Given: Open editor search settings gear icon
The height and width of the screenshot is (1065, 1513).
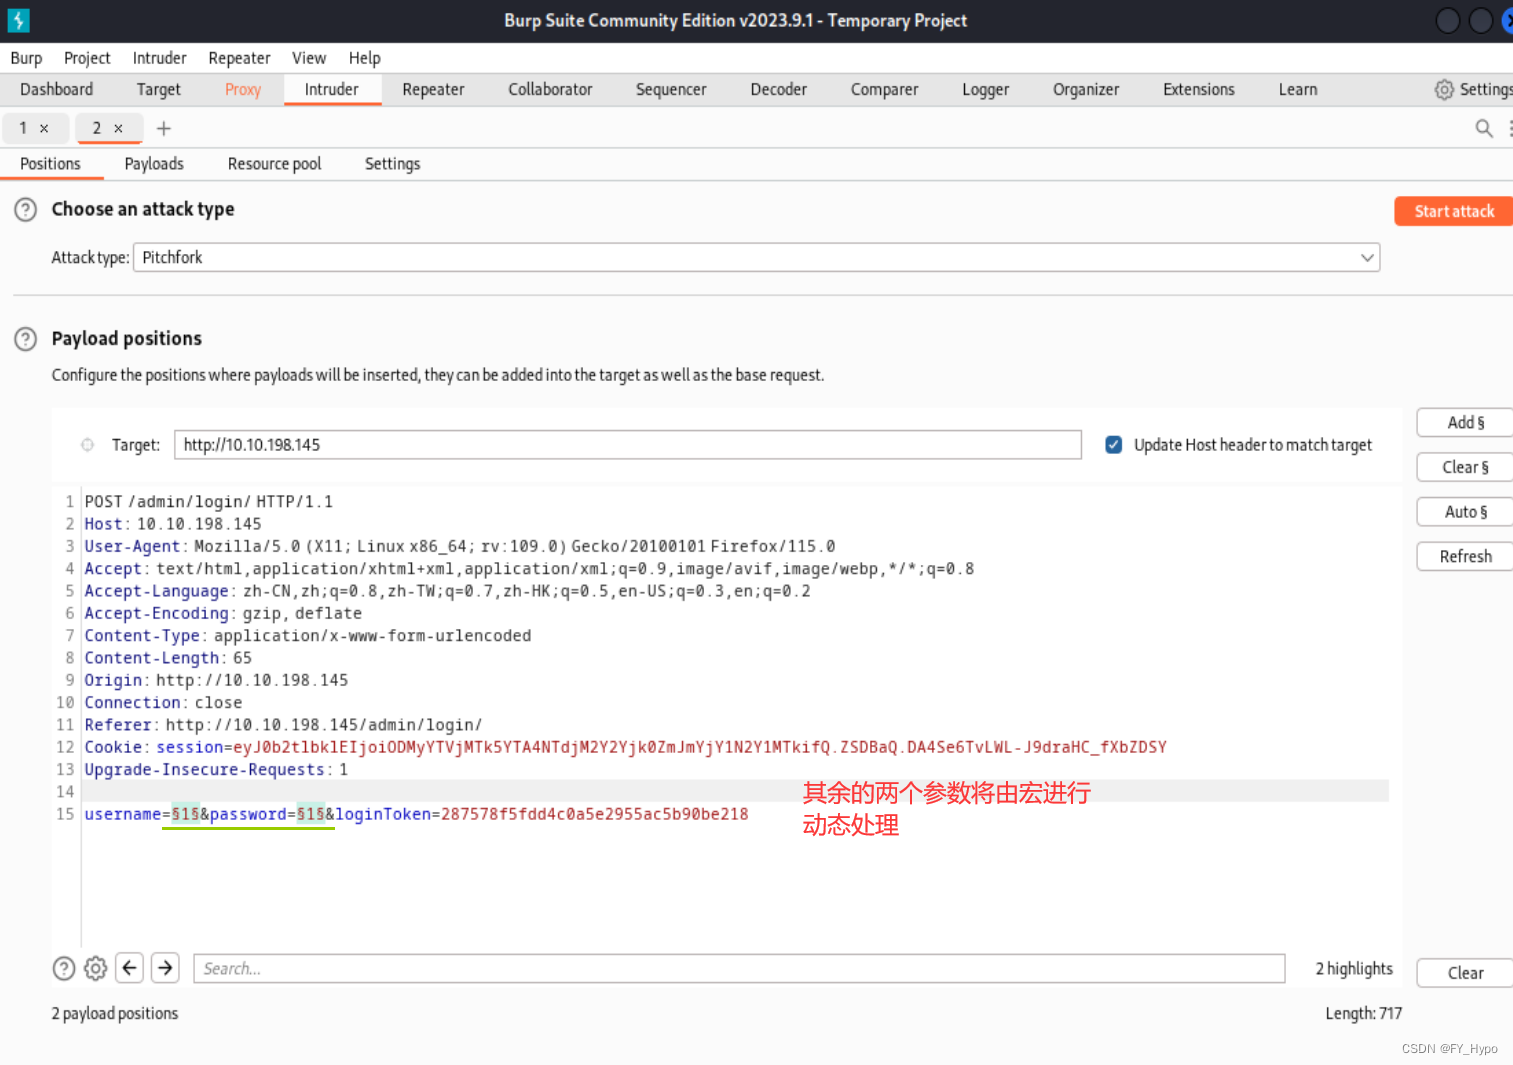Looking at the screenshot, I should (x=95, y=968).
